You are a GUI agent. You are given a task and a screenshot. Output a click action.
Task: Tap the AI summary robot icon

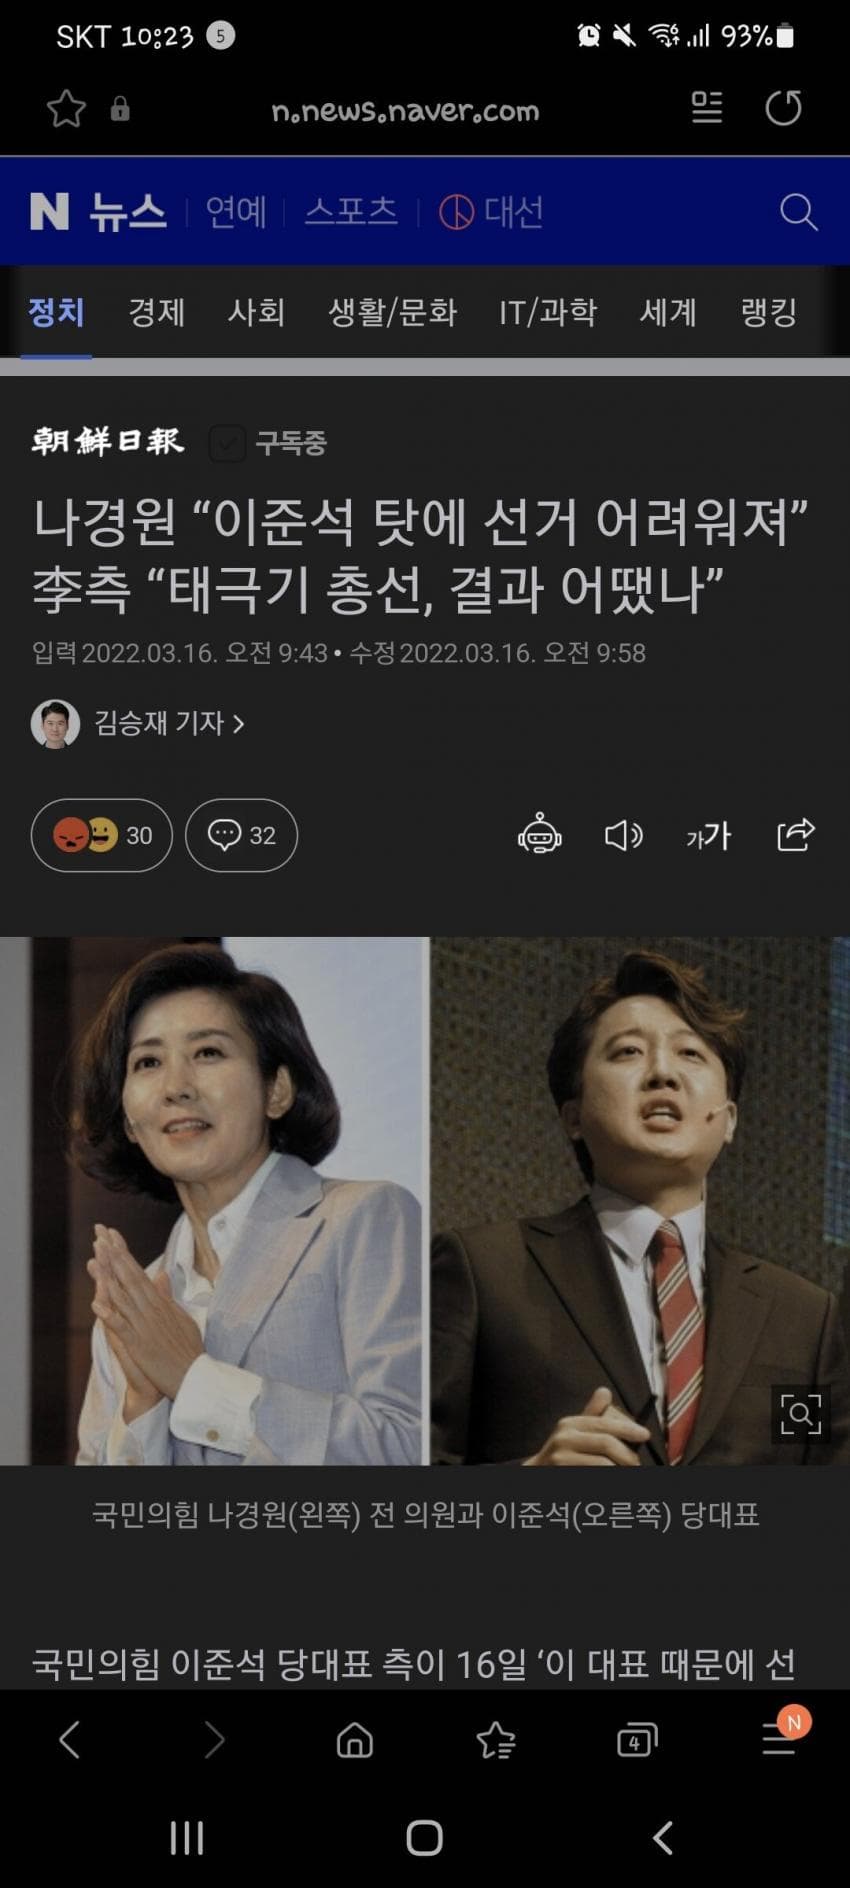tap(540, 834)
